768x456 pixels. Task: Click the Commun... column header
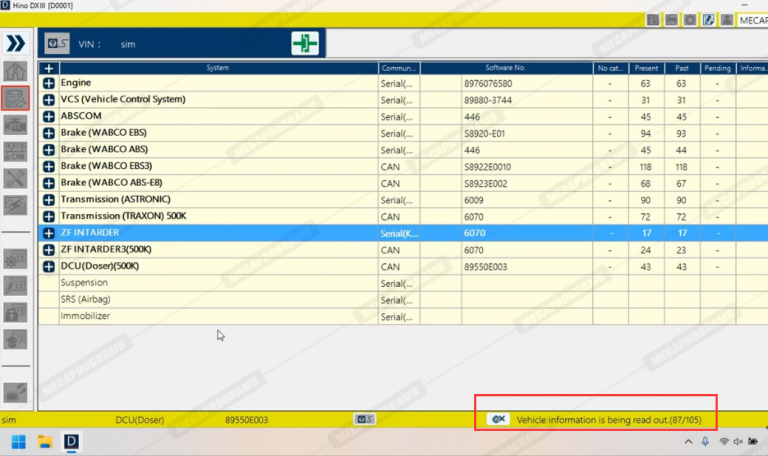(x=399, y=68)
